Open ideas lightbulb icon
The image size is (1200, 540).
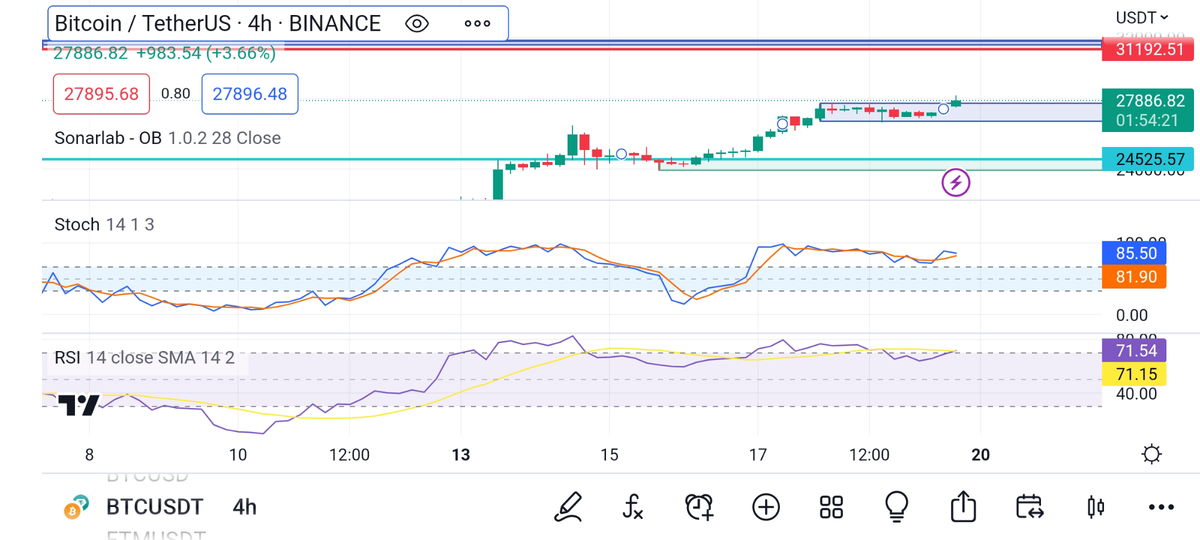pos(896,507)
